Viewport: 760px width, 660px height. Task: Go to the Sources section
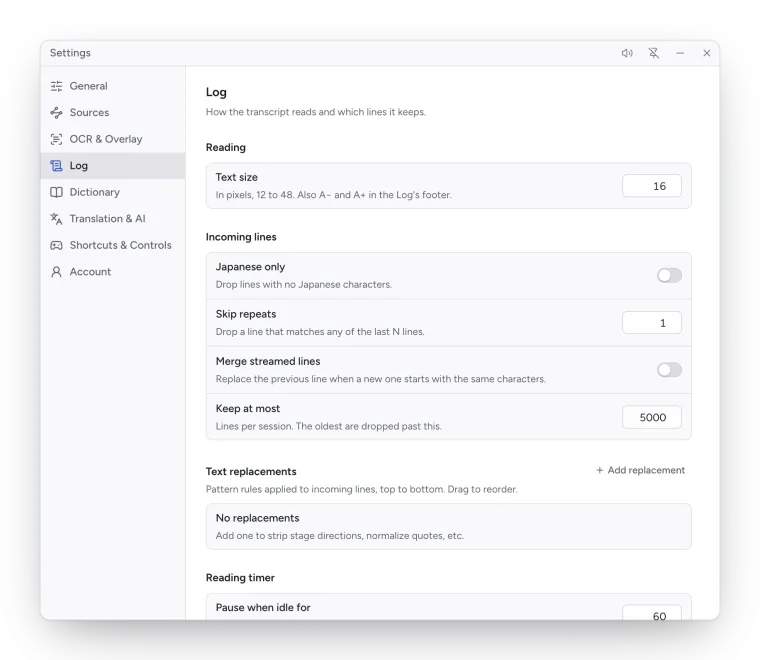pos(112,113)
